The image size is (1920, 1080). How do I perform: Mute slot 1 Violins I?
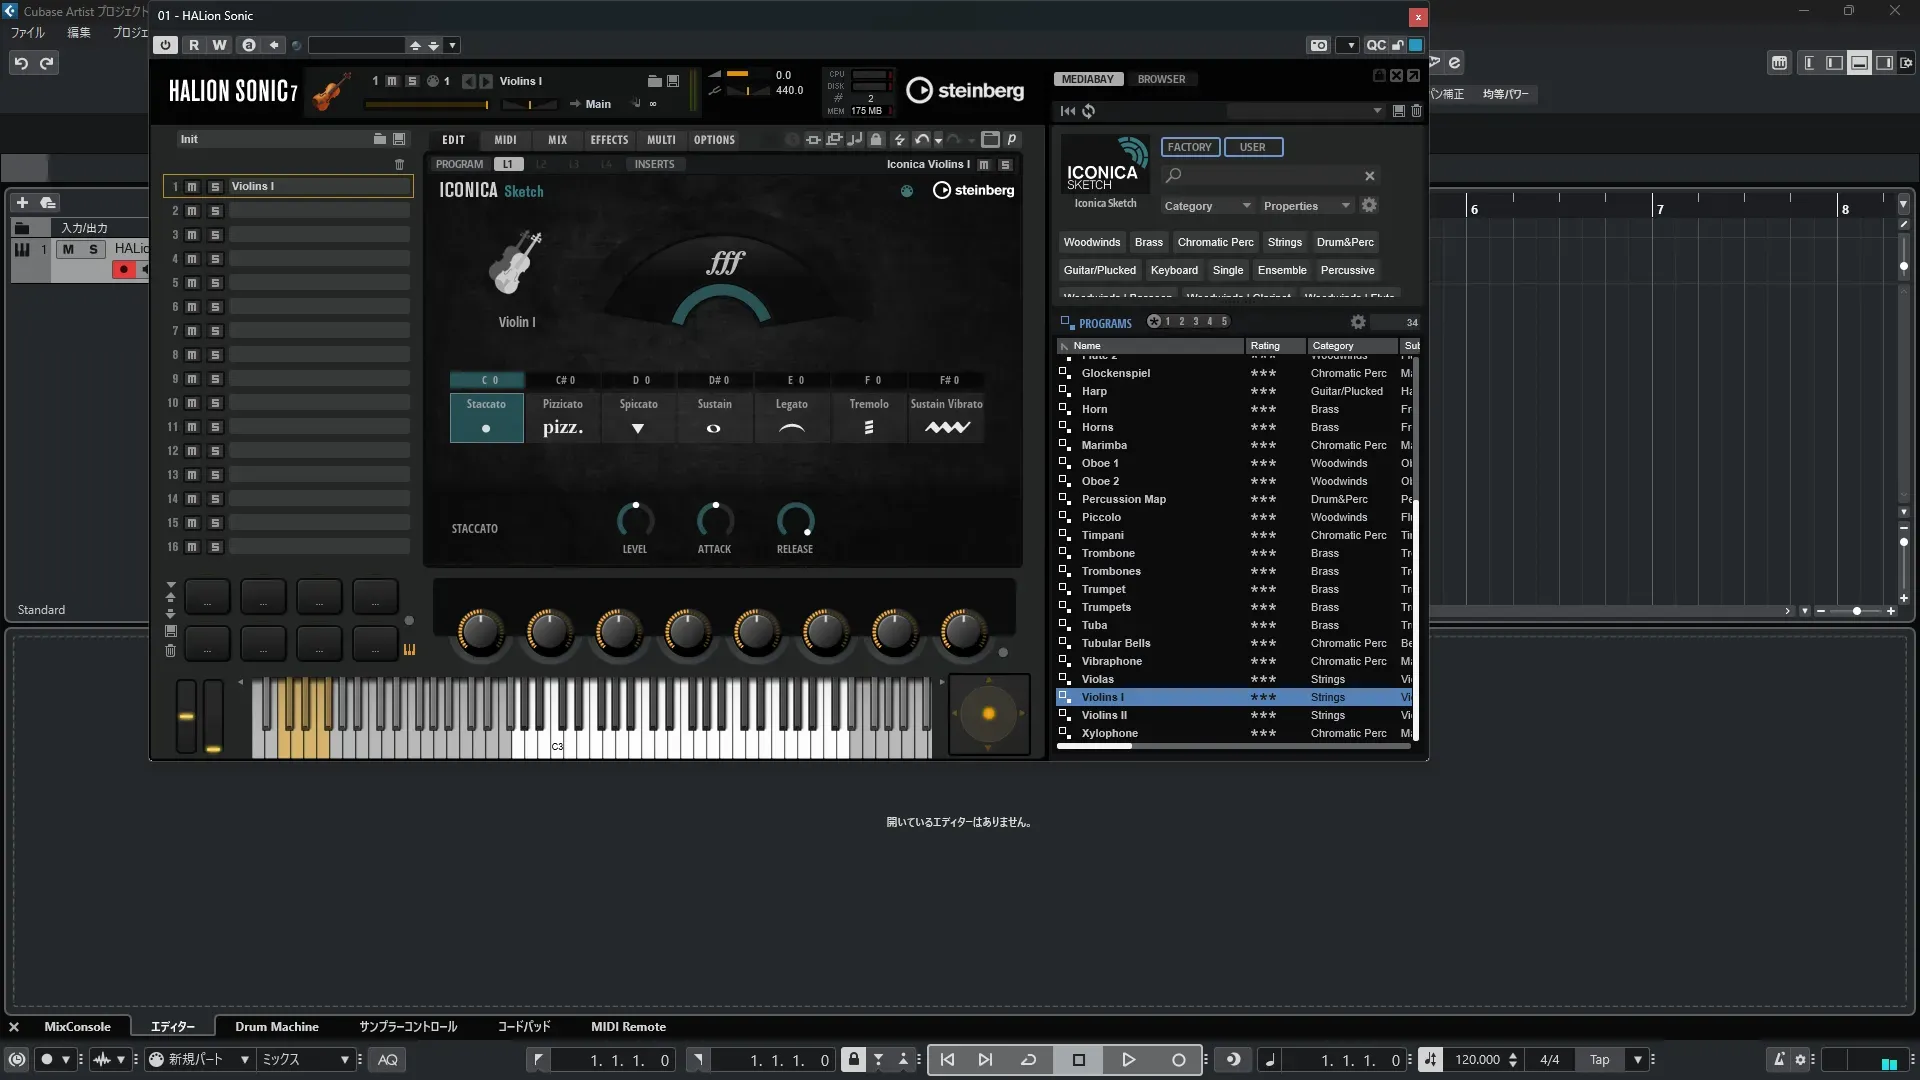pyautogui.click(x=192, y=187)
